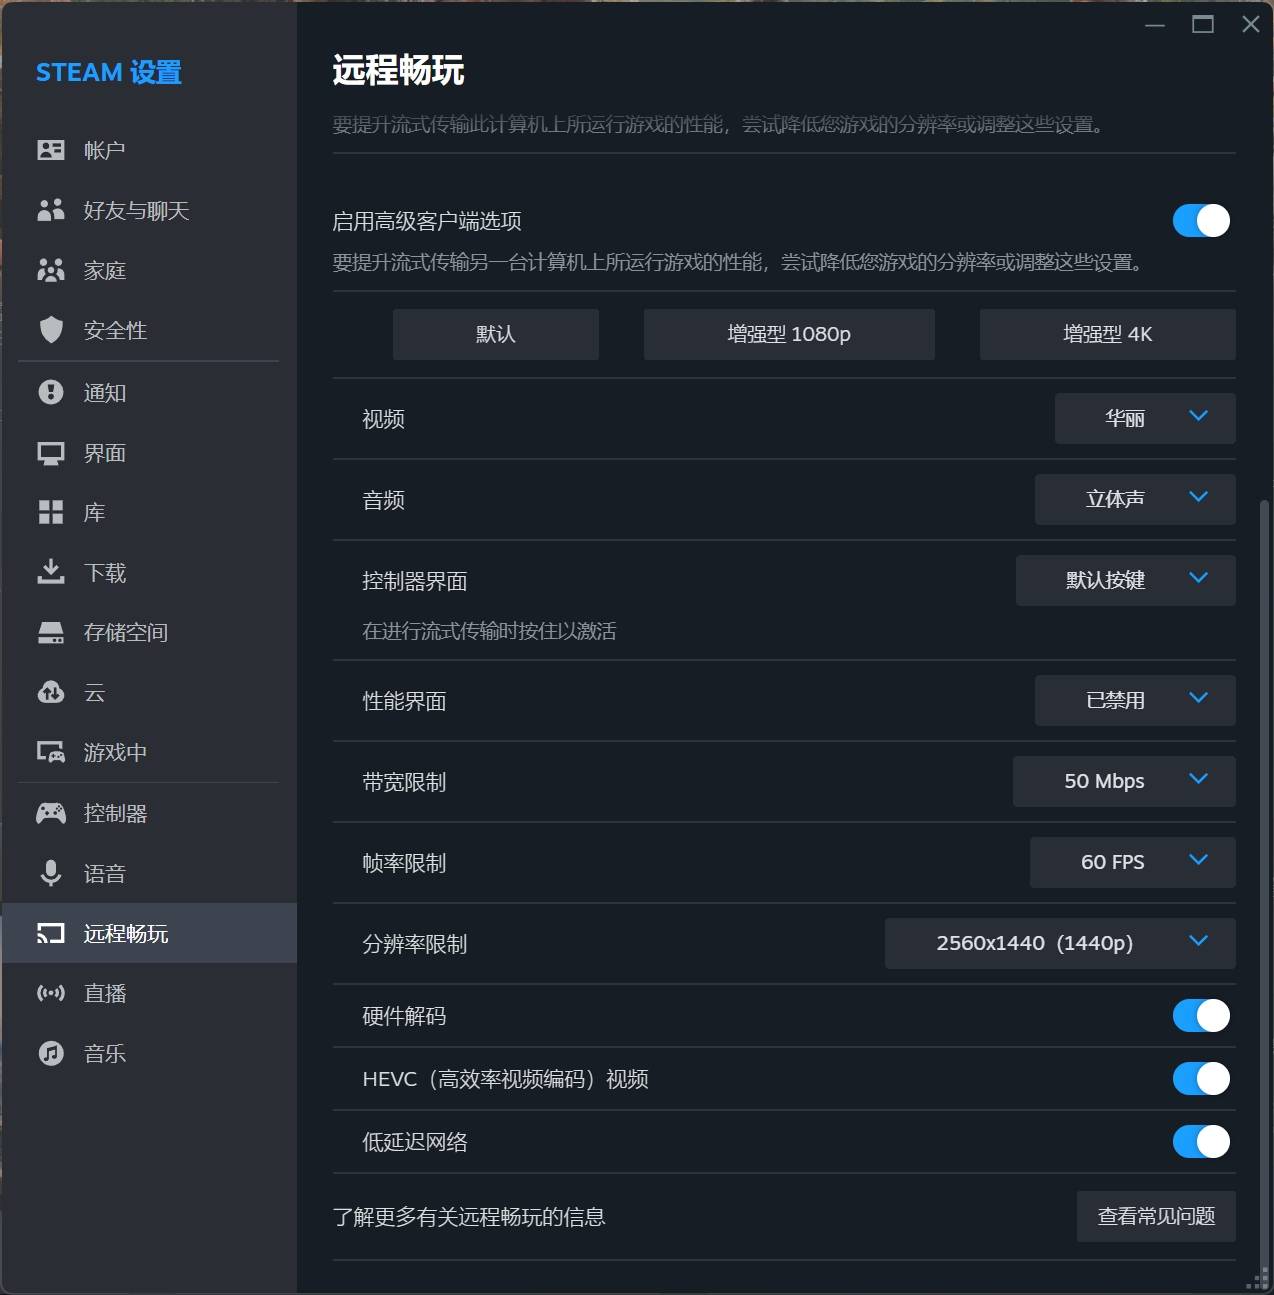Minimize the Steam settings window
This screenshot has width=1274, height=1295.
(x=1155, y=25)
